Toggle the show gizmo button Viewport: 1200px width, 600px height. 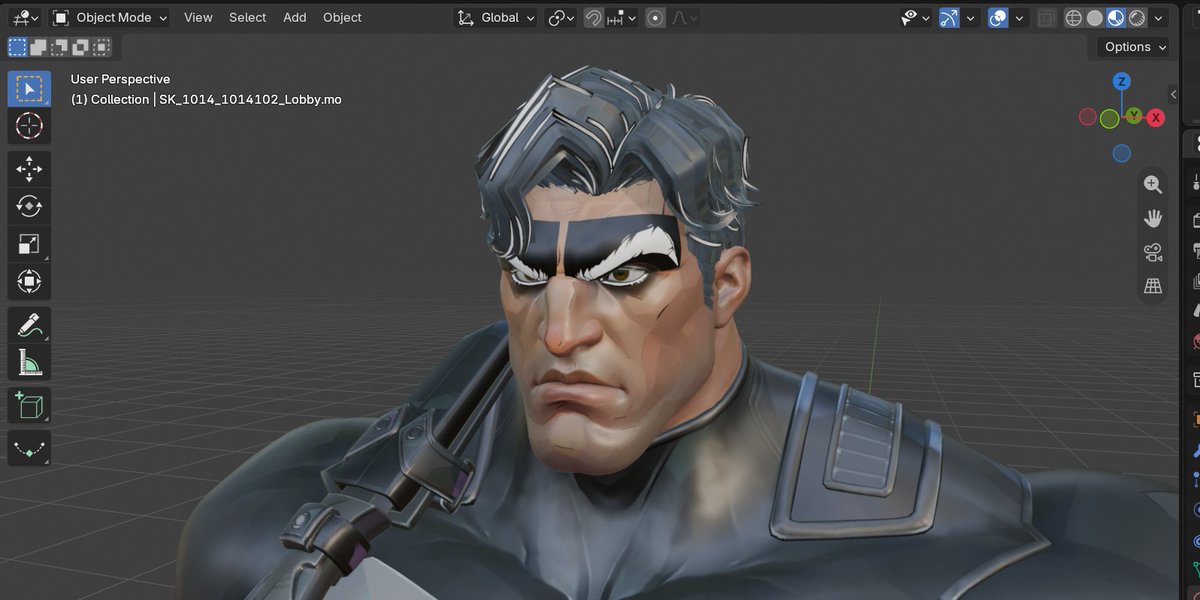(x=949, y=17)
